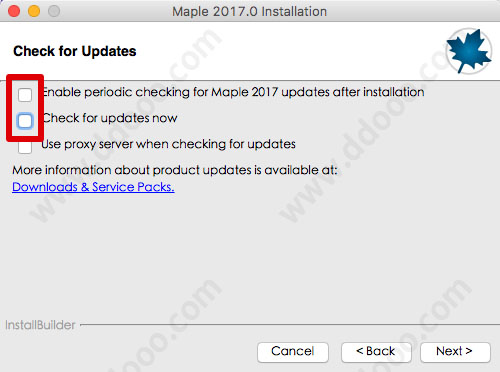
Task: Close the installer with the red button
Action: coord(14,11)
